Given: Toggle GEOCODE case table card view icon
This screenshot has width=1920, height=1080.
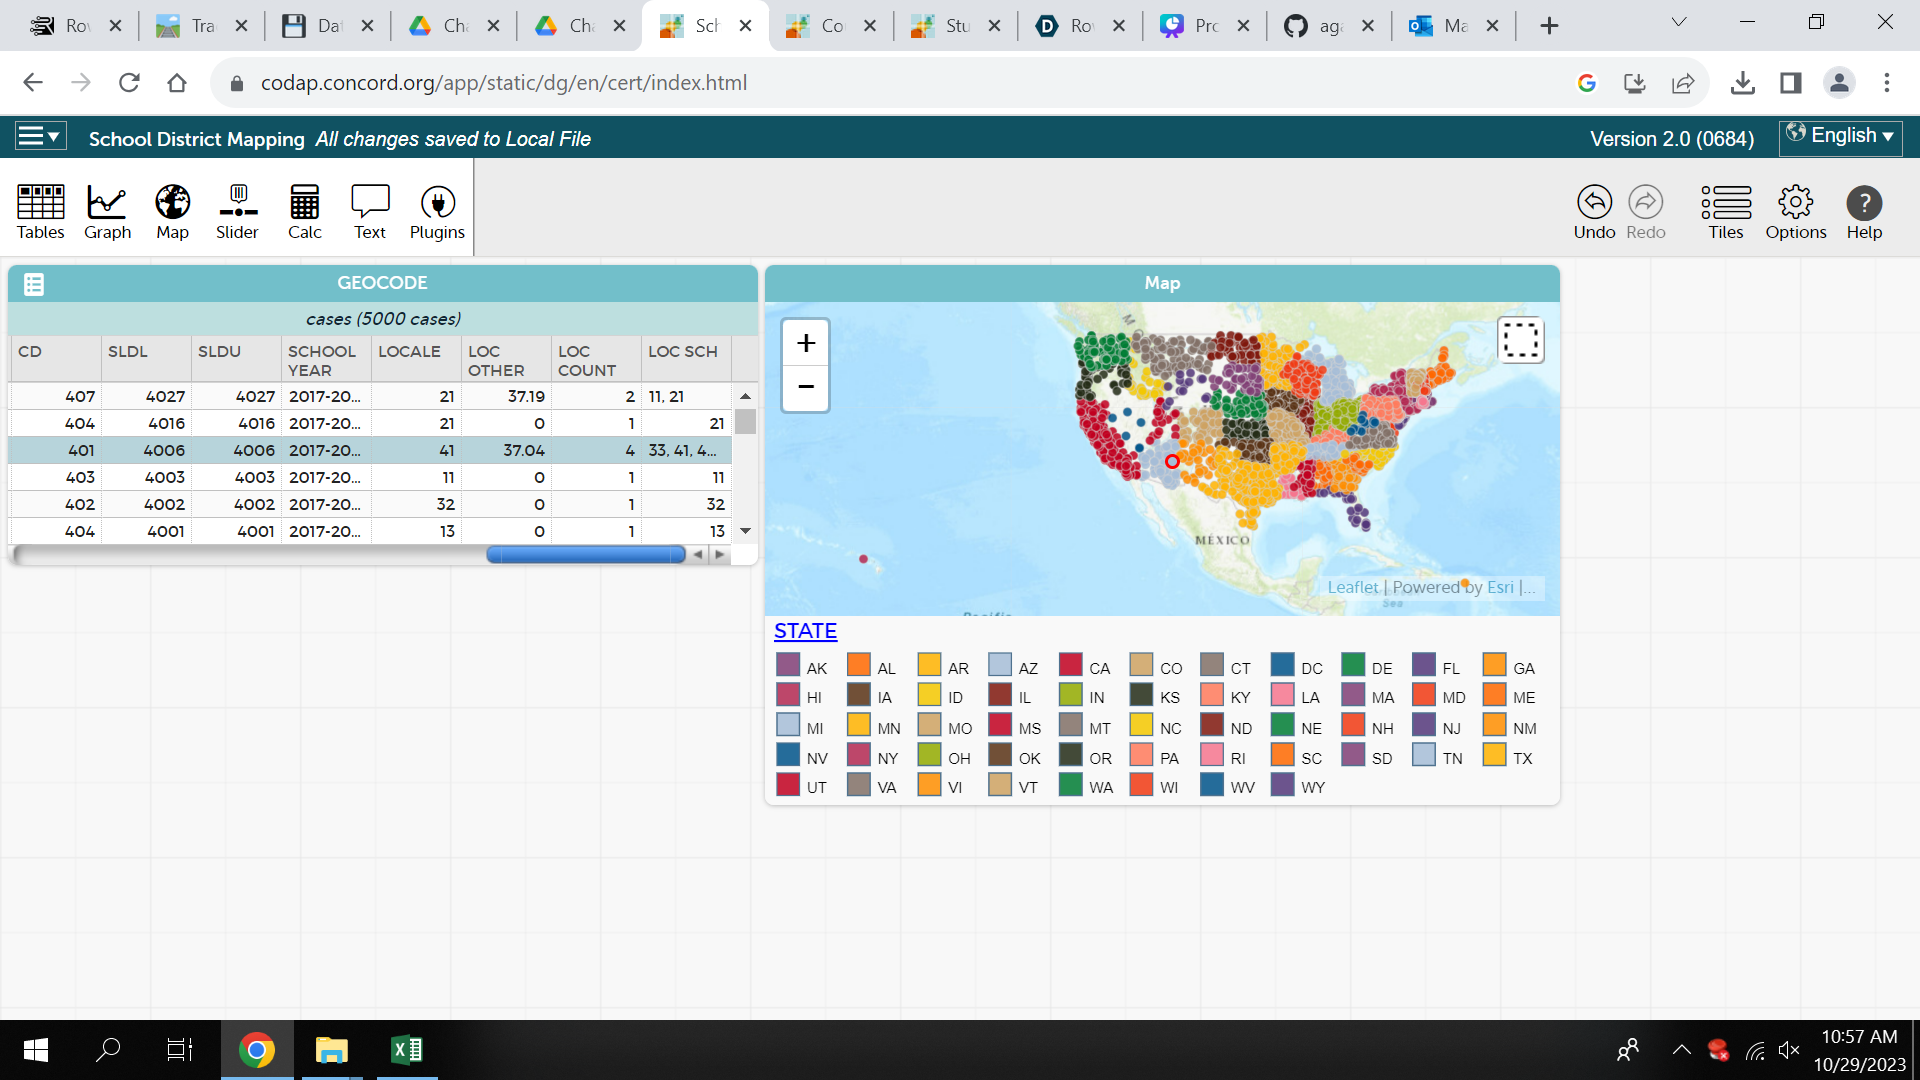Looking at the screenshot, I should [34, 284].
